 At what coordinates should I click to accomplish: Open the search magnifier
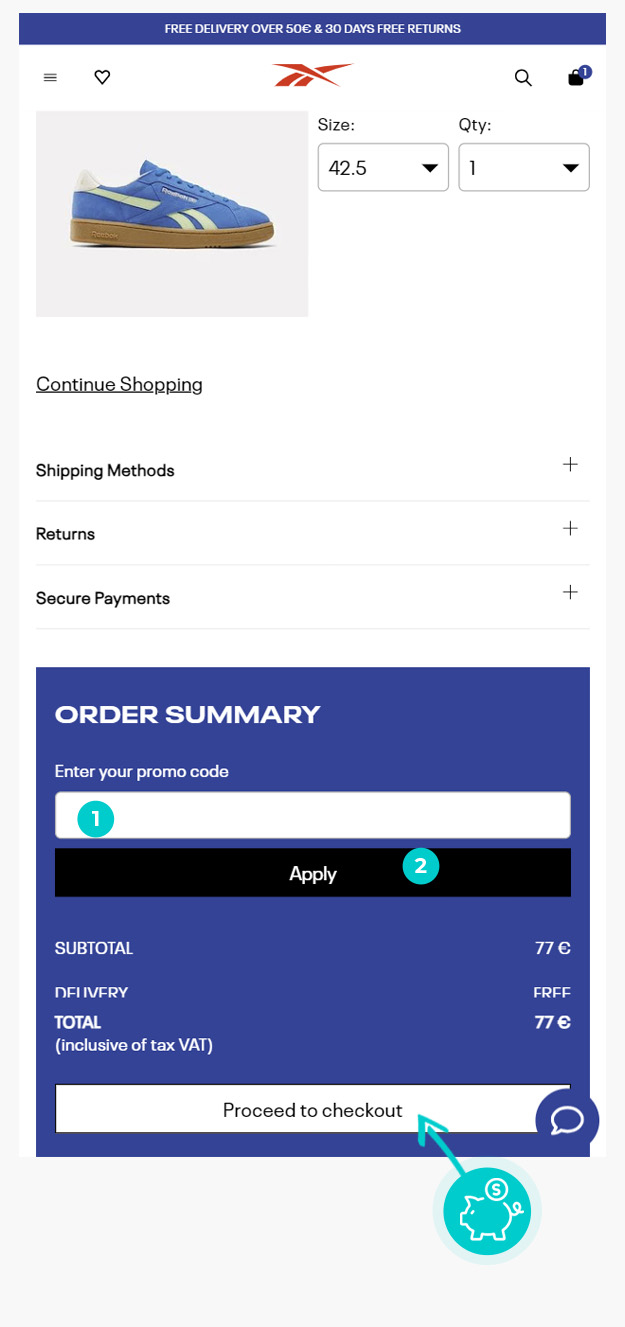(x=523, y=78)
